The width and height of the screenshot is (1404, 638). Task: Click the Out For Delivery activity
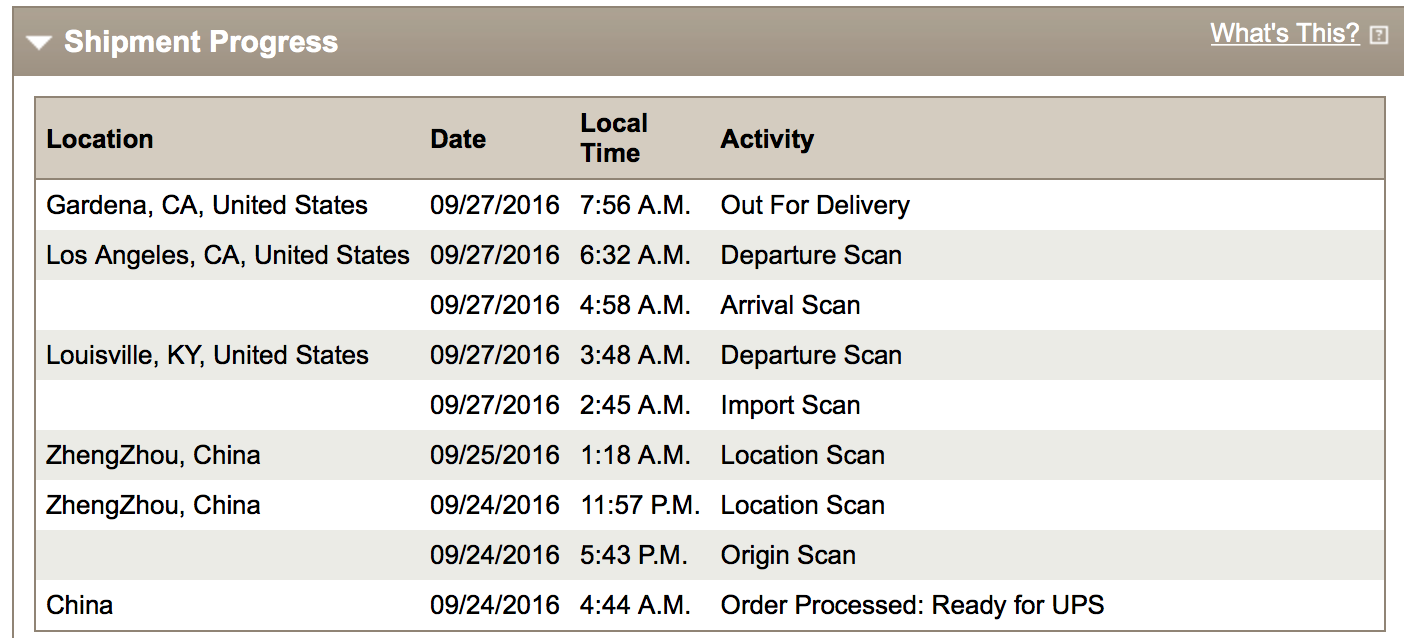(815, 205)
